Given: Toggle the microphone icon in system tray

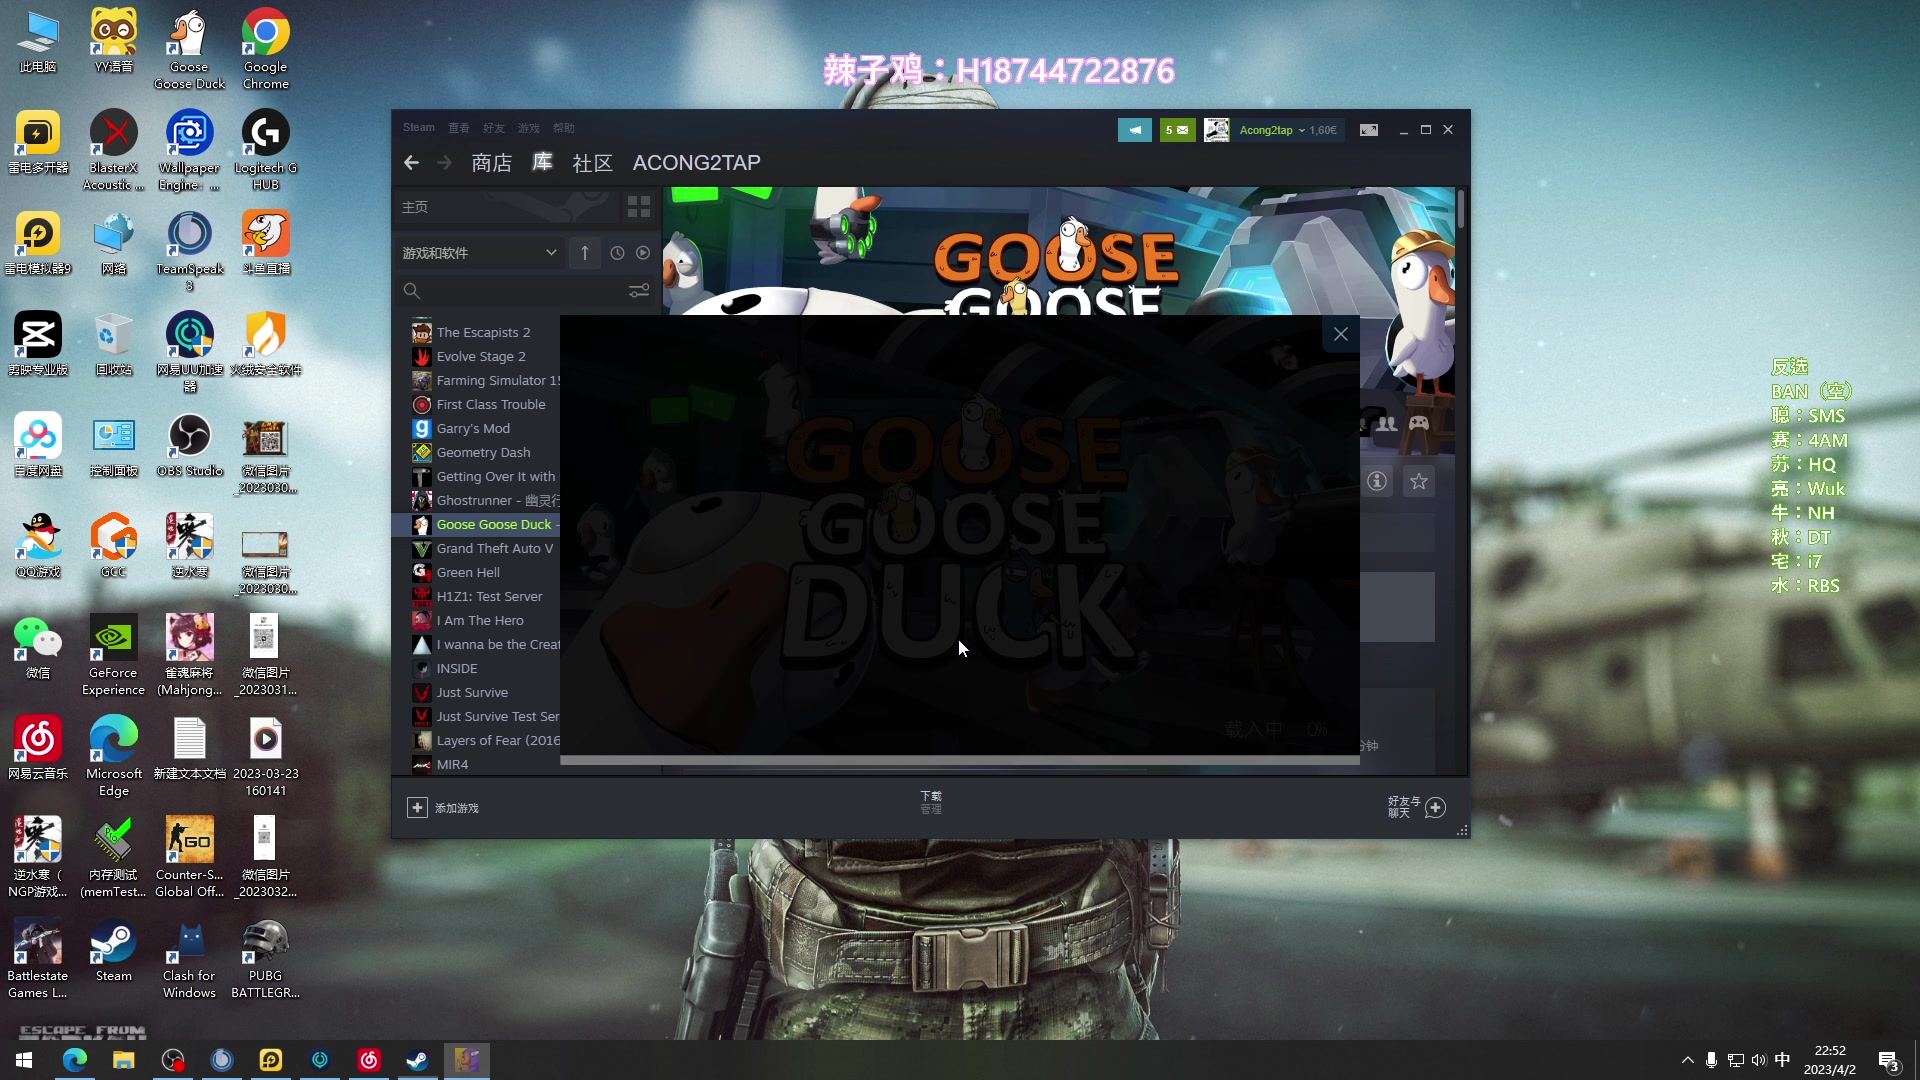Looking at the screenshot, I should (x=1711, y=1060).
